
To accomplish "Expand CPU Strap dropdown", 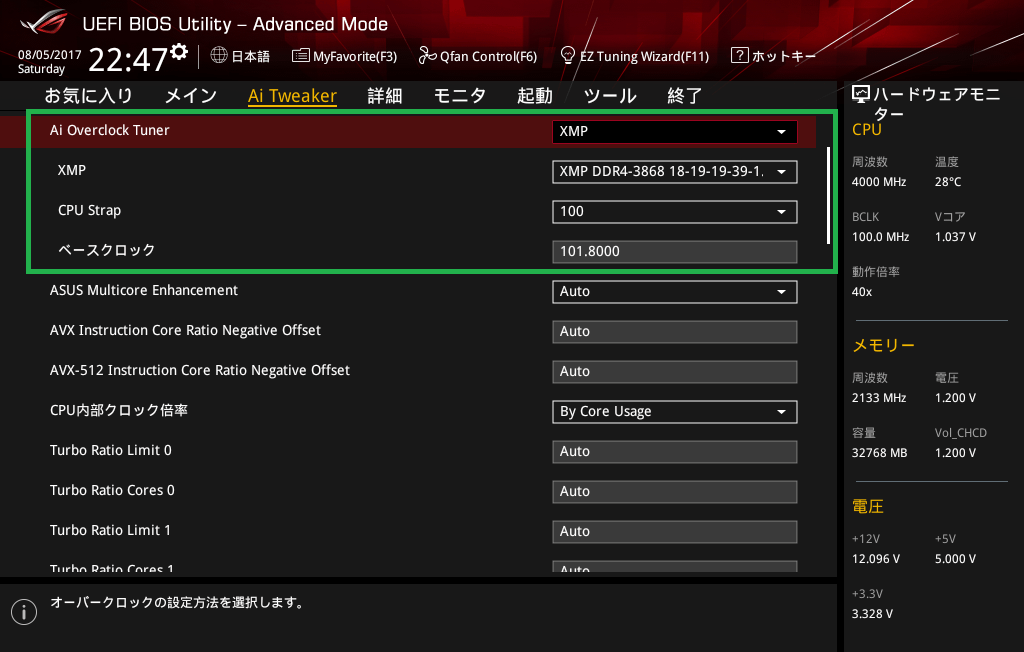I will pyautogui.click(x=675, y=212).
